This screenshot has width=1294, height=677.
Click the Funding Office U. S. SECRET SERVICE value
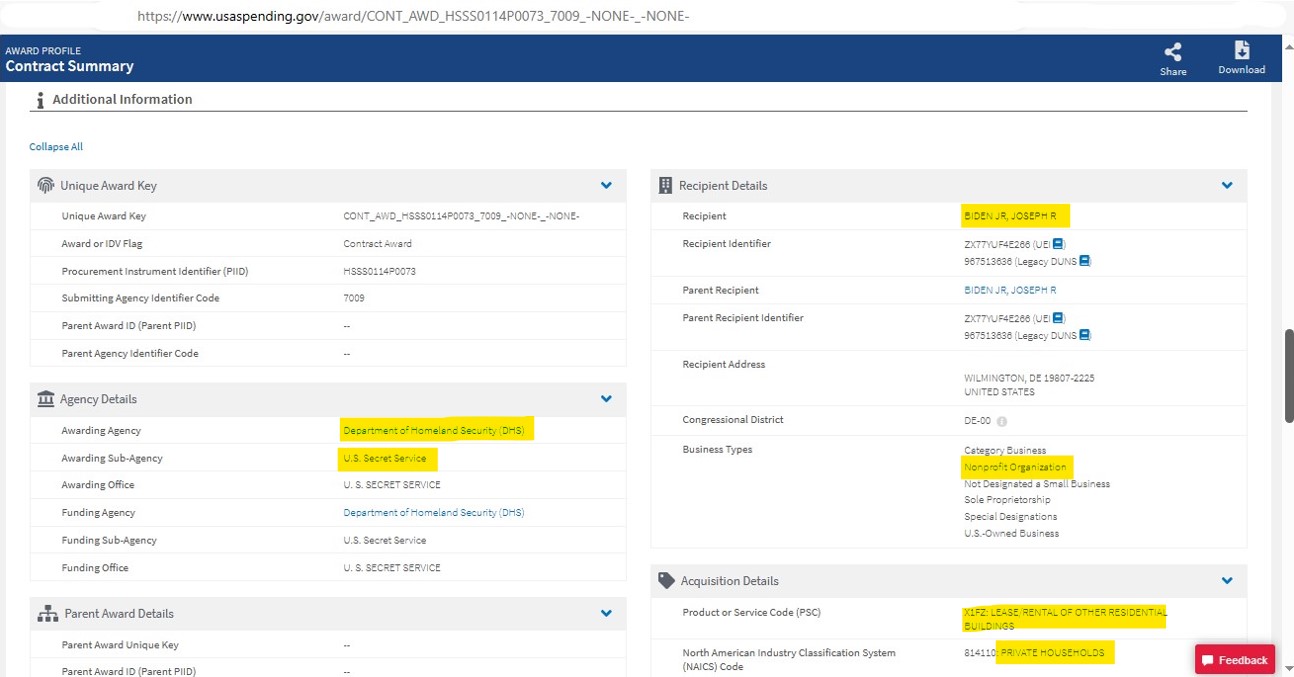coord(392,567)
